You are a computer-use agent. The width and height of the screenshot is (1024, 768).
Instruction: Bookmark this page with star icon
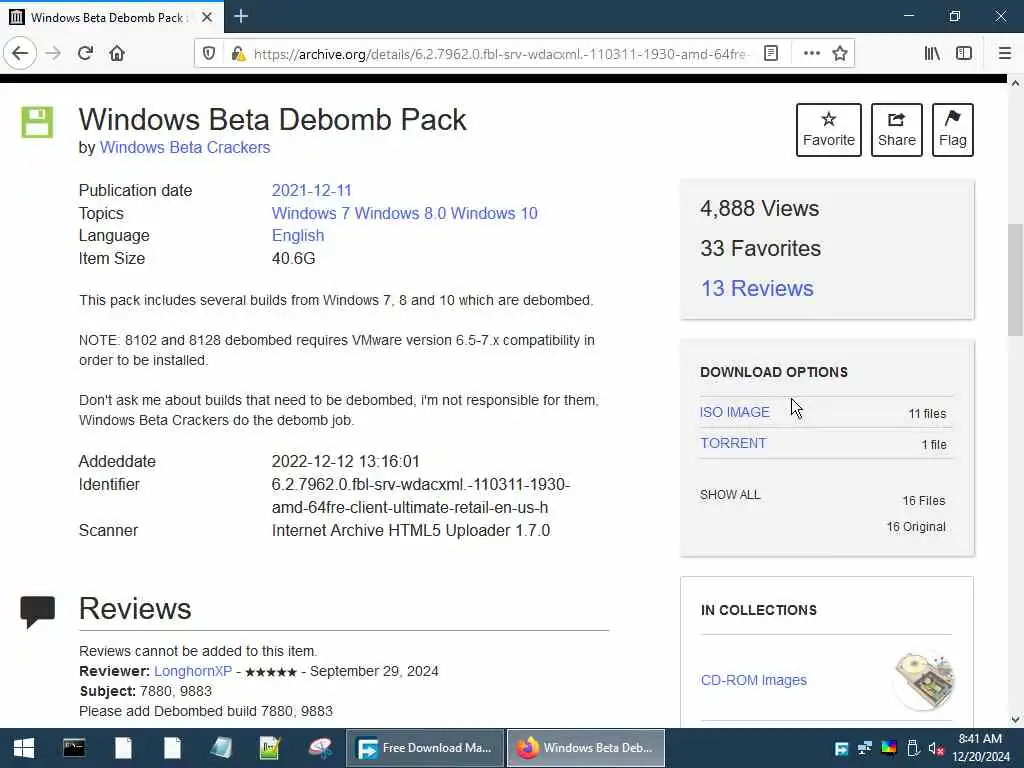click(840, 54)
